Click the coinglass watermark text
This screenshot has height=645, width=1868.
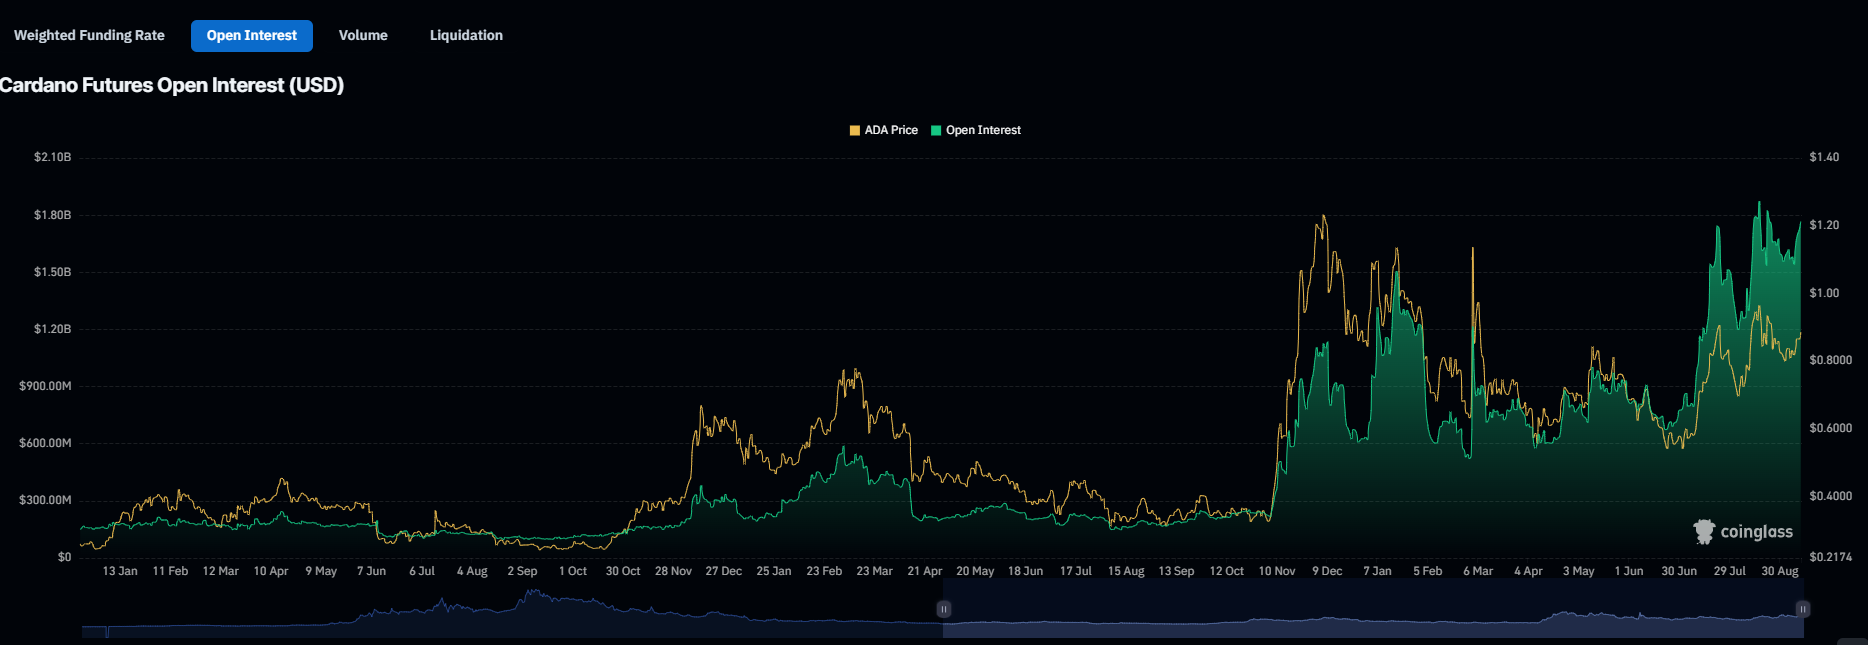(1756, 532)
